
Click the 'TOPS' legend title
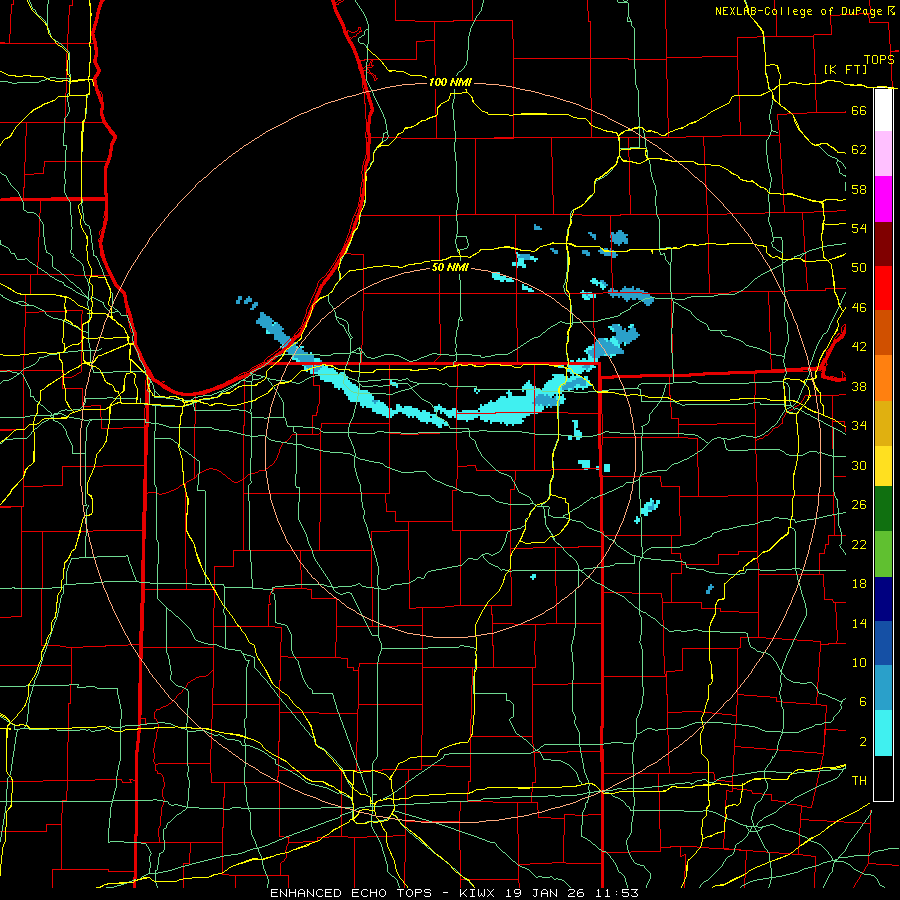[879, 60]
